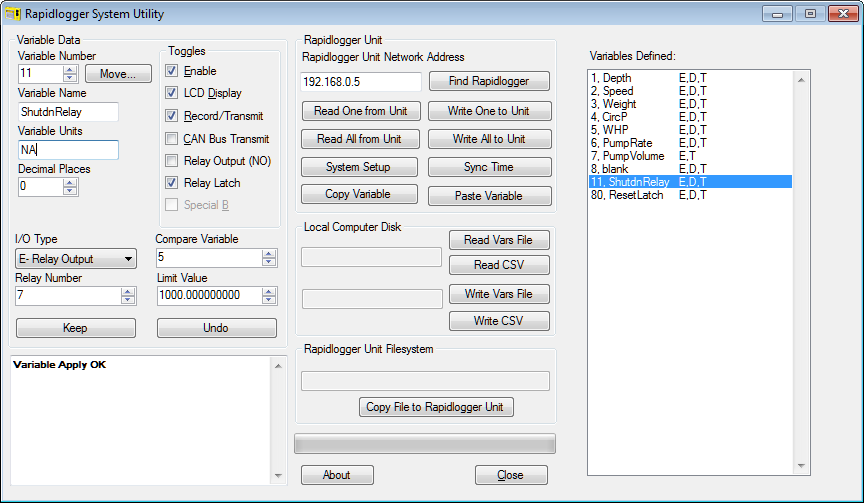Increase the Relay Number spinner
The height and width of the screenshot is (503, 864).
[x=128, y=292]
